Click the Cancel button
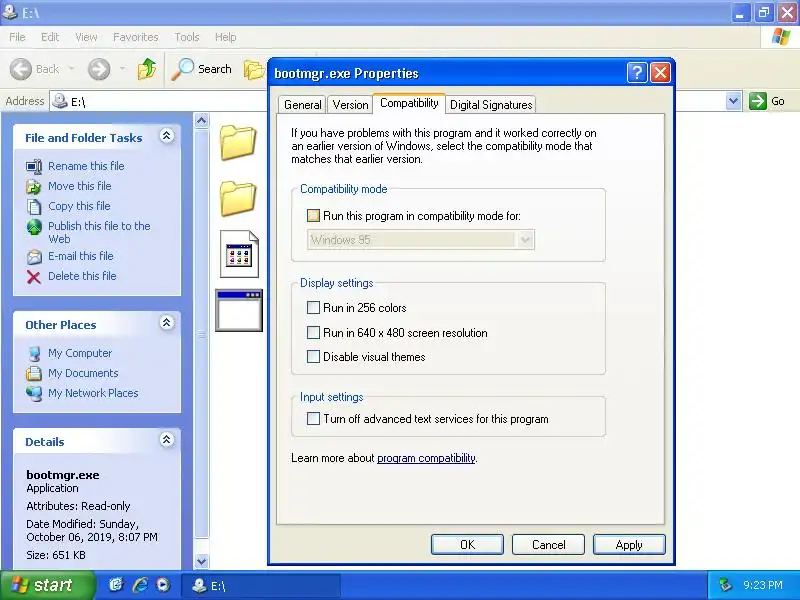Screen dimensions: 800x600 pos(548,544)
